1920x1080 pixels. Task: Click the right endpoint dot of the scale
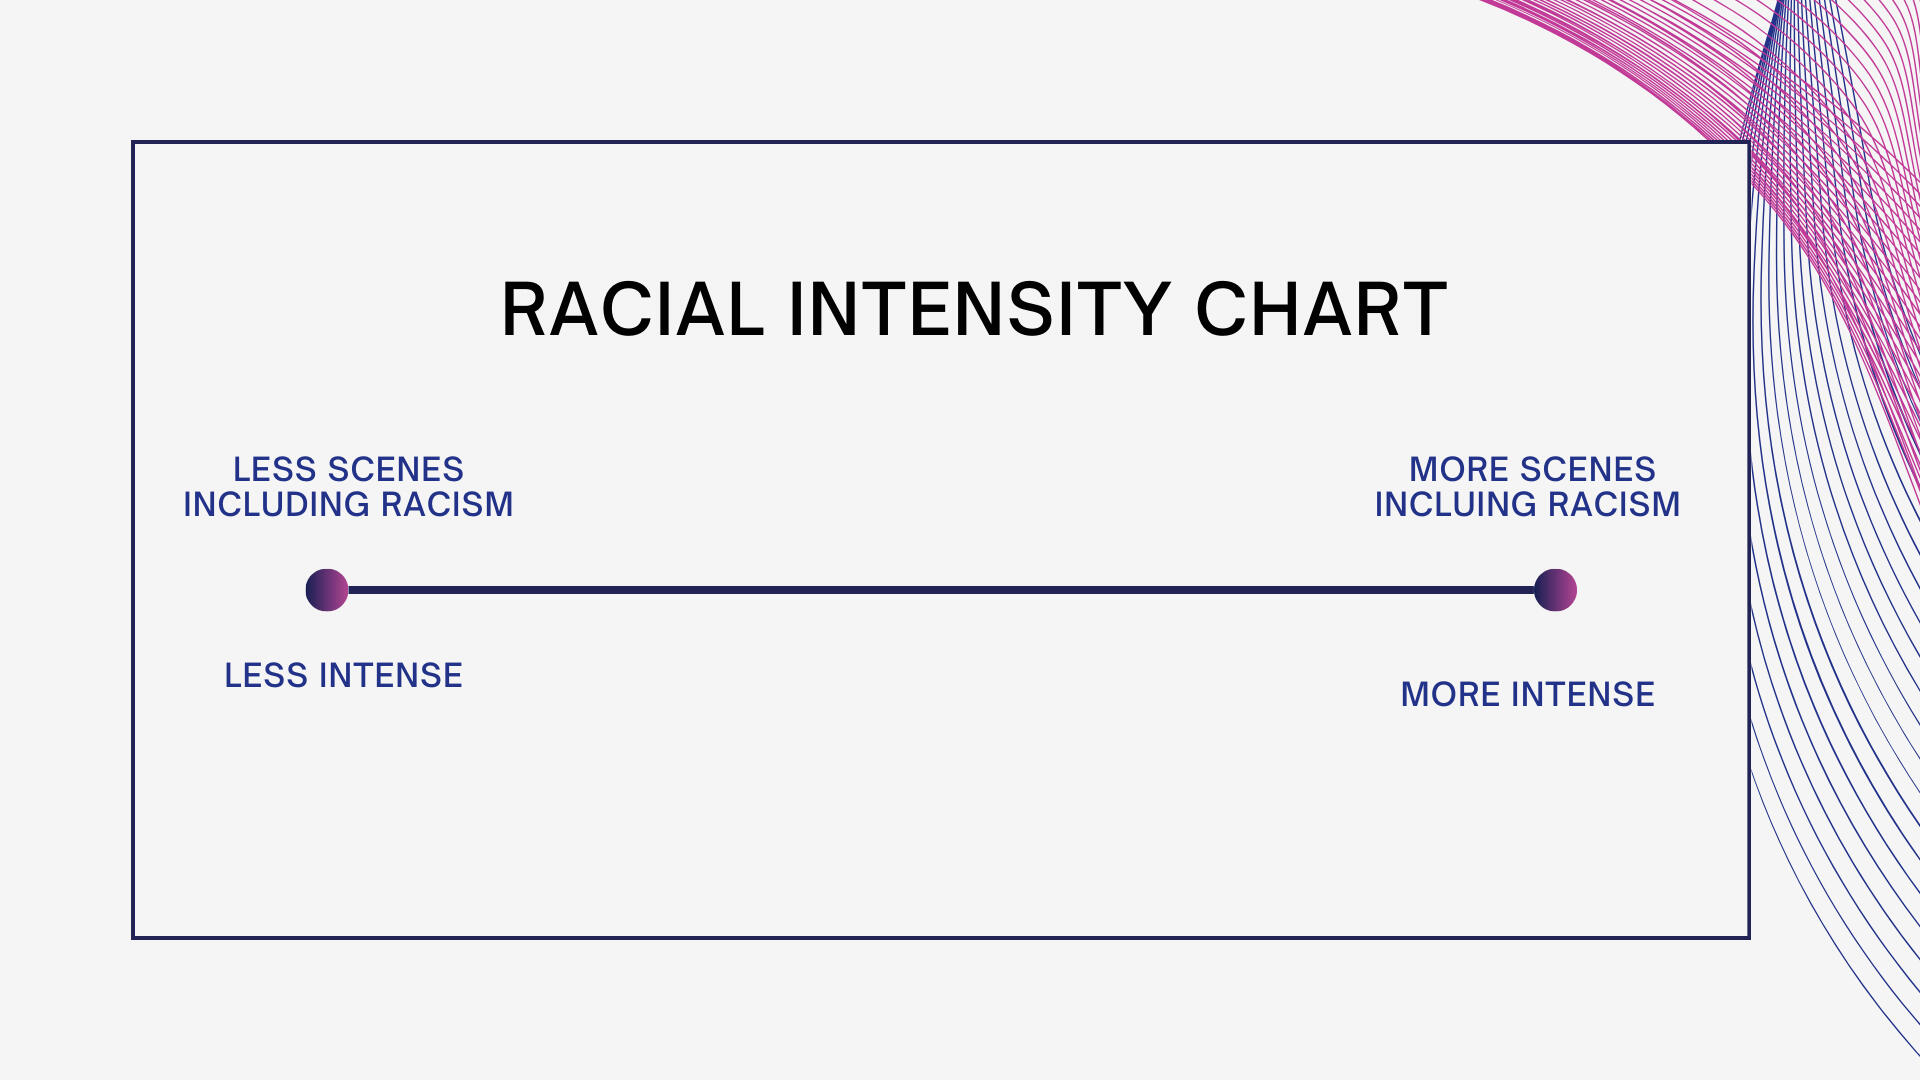[1555, 590]
